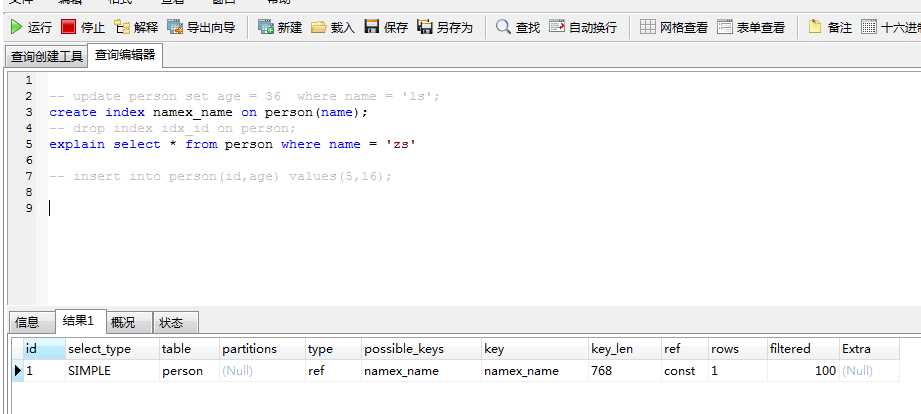Click the row indicator arrow of row 1

tap(18, 371)
